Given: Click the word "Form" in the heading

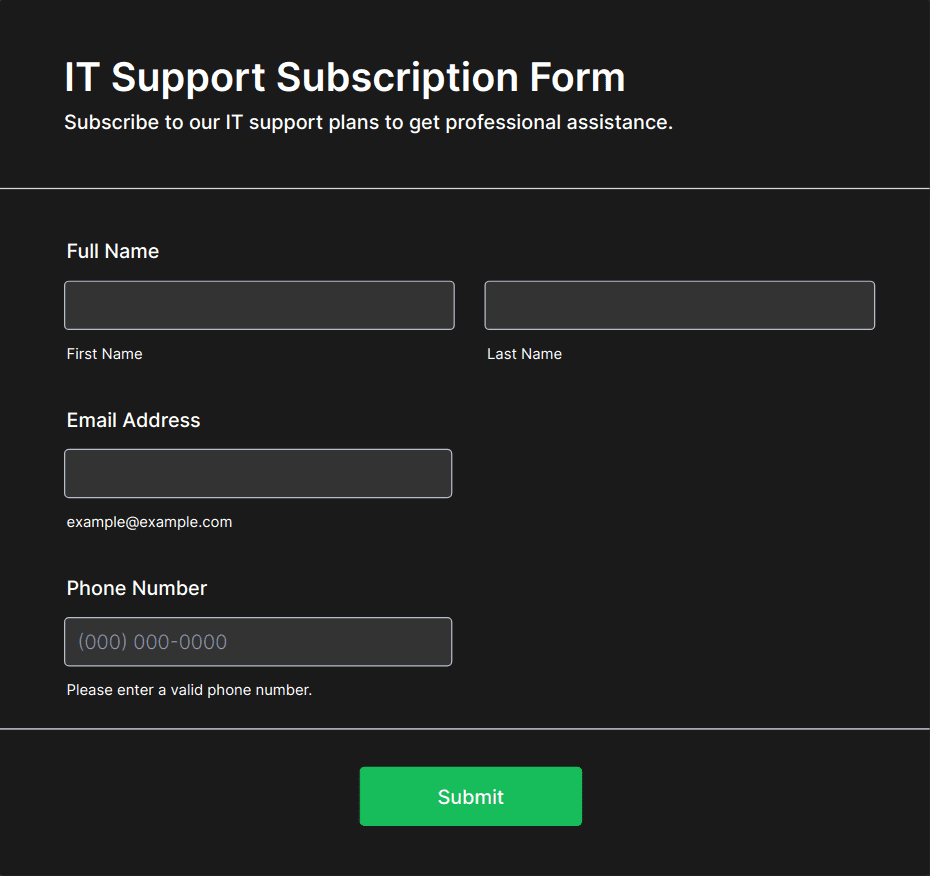Looking at the screenshot, I should [577, 77].
